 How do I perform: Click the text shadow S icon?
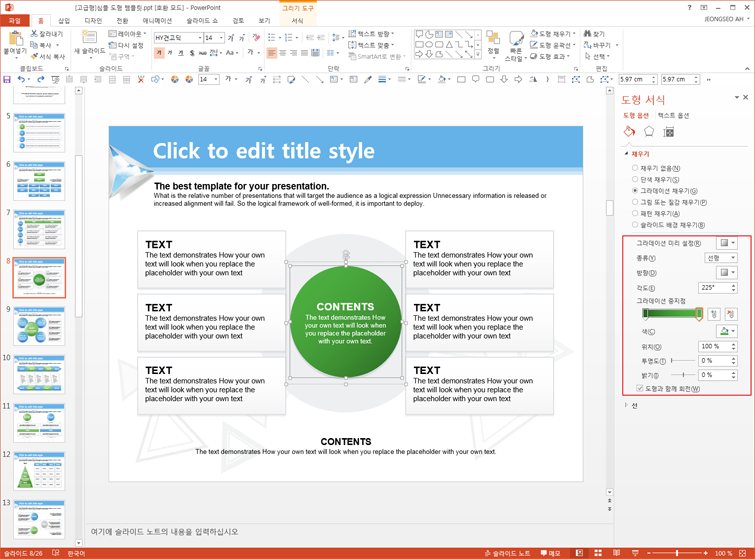tap(192, 52)
